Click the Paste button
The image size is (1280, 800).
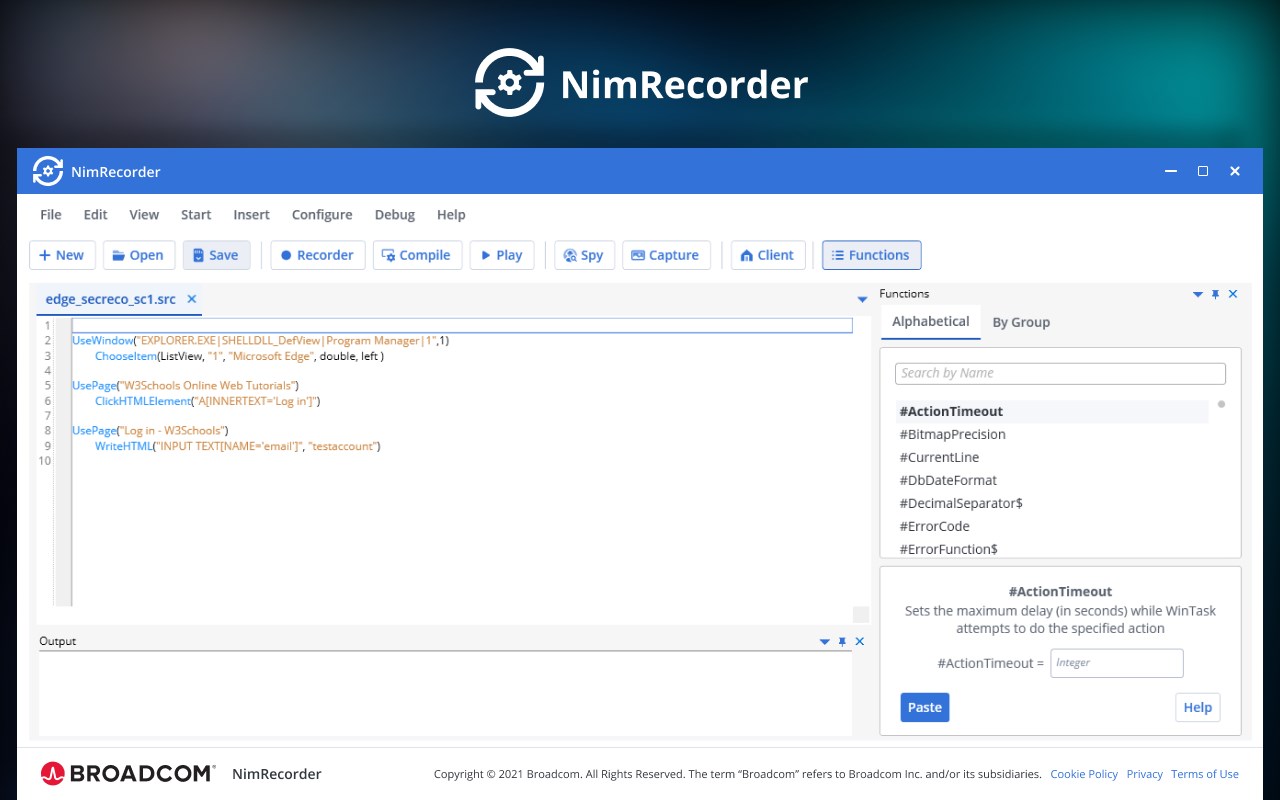click(x=924, y=707)
